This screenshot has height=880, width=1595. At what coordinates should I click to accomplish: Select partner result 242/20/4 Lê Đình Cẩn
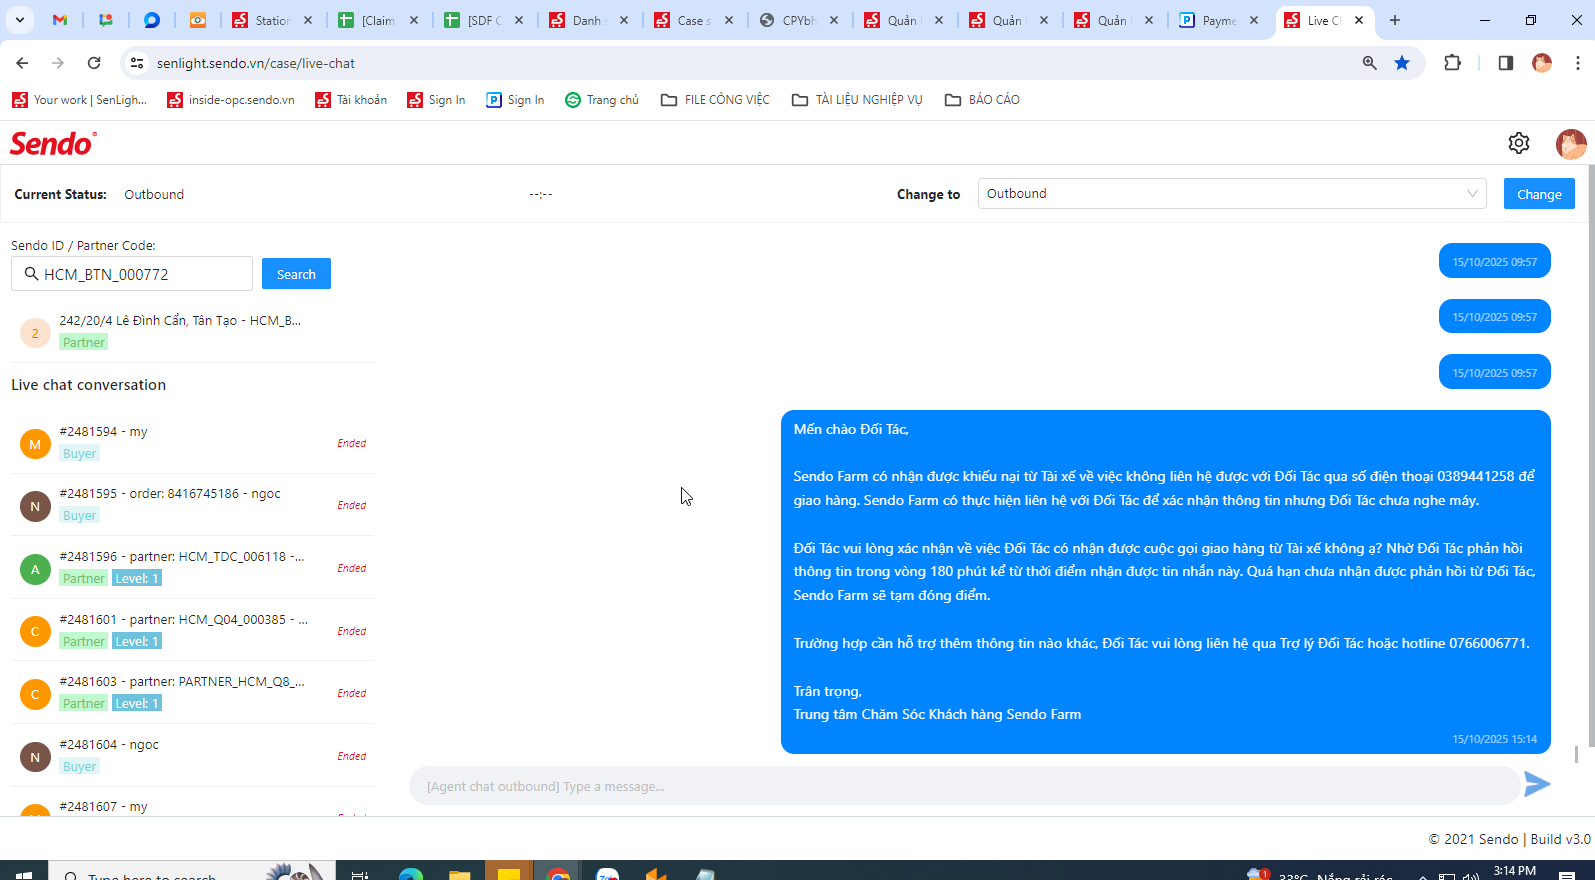pyautogui.click(x=193, y=332)
